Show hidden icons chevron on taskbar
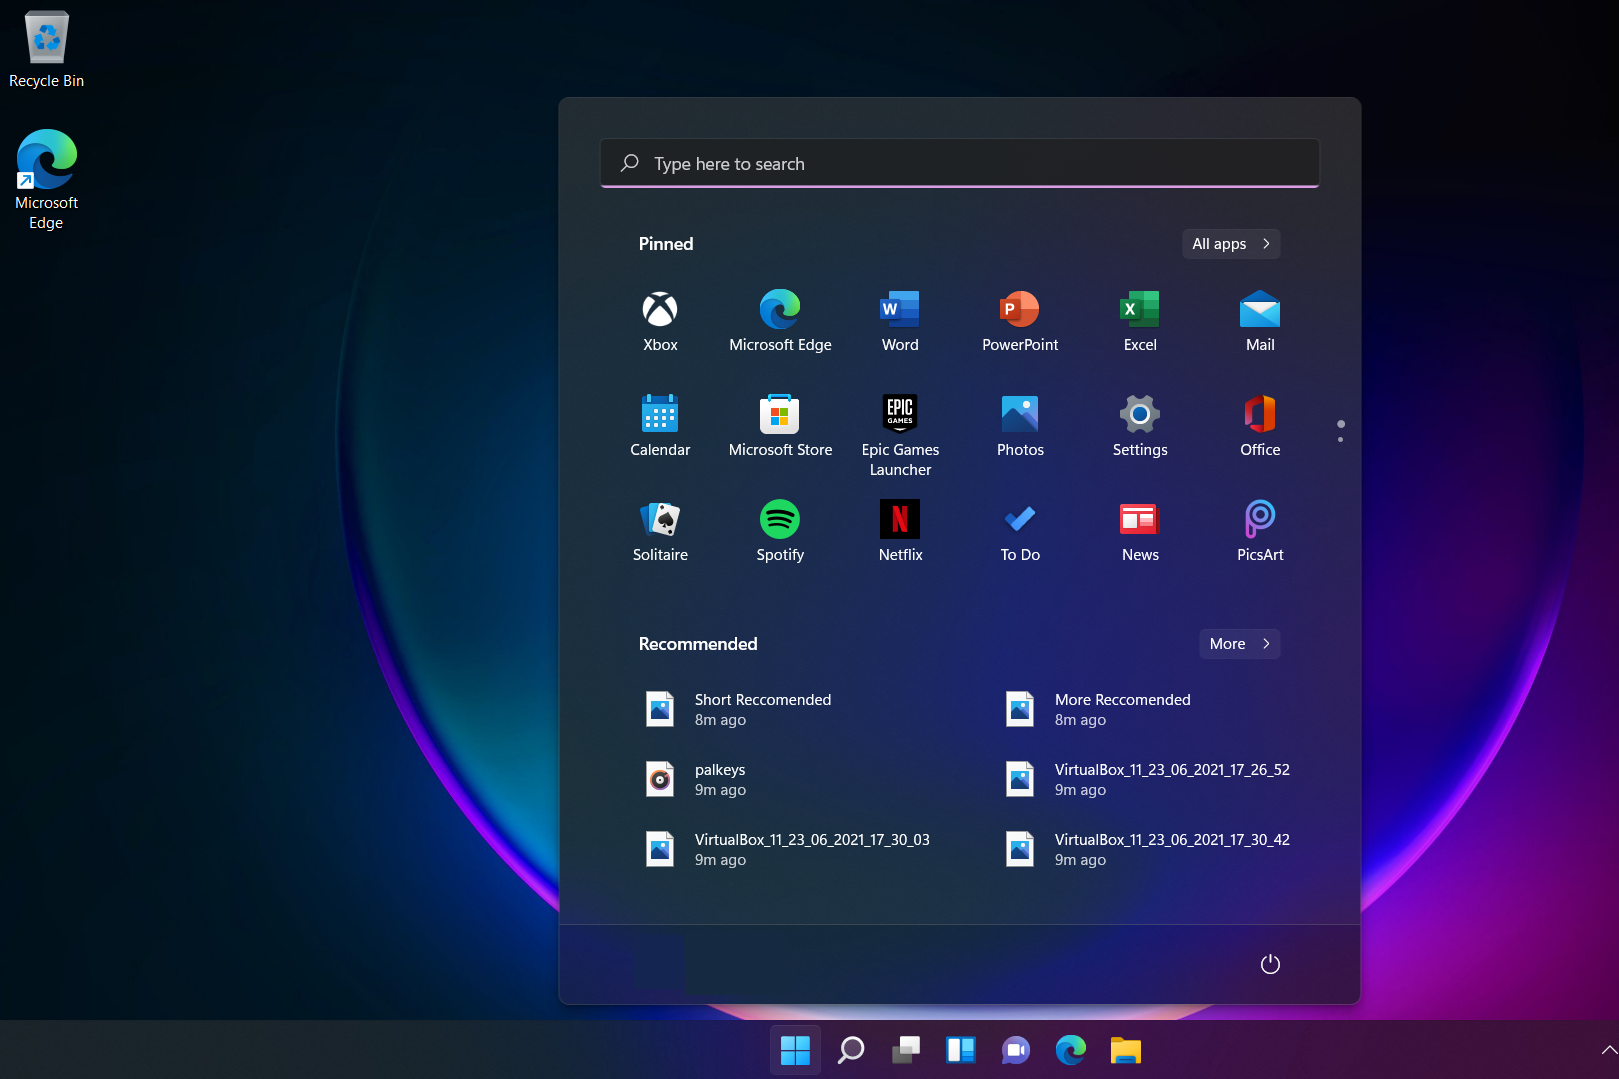The image size is (1619, 1079). point(1608,1050)
